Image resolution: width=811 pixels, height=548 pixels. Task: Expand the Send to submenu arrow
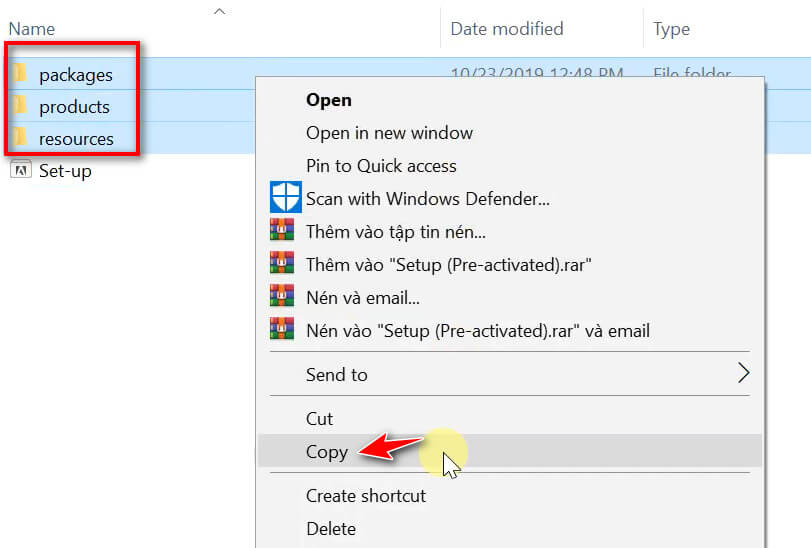(x=742, y=374)
